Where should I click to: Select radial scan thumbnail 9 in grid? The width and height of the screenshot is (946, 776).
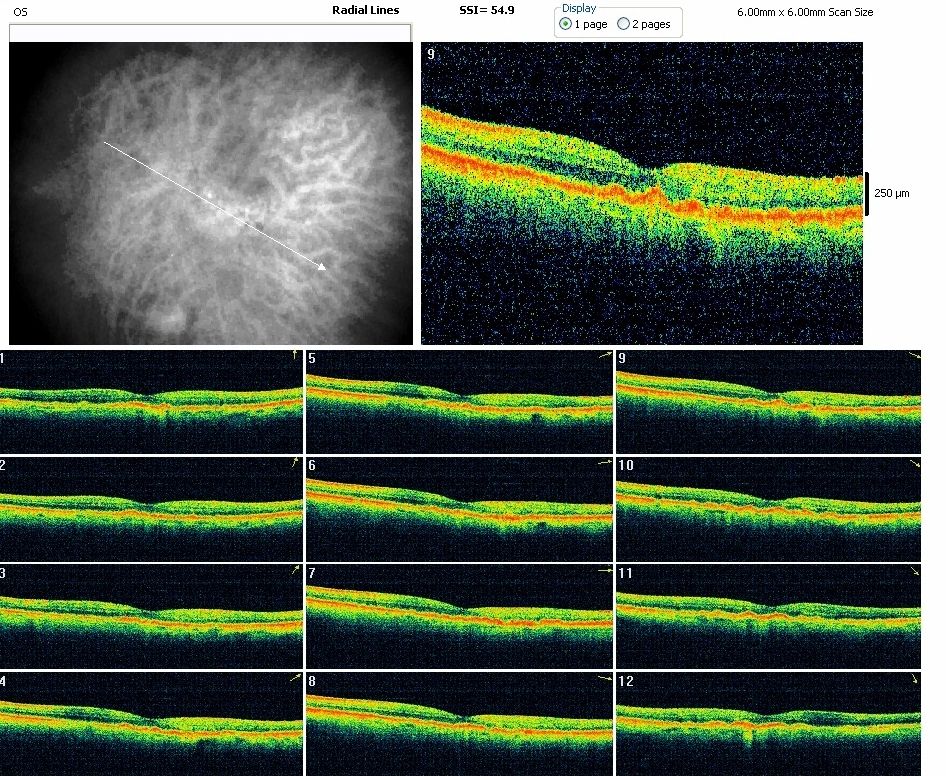(768, 400)
